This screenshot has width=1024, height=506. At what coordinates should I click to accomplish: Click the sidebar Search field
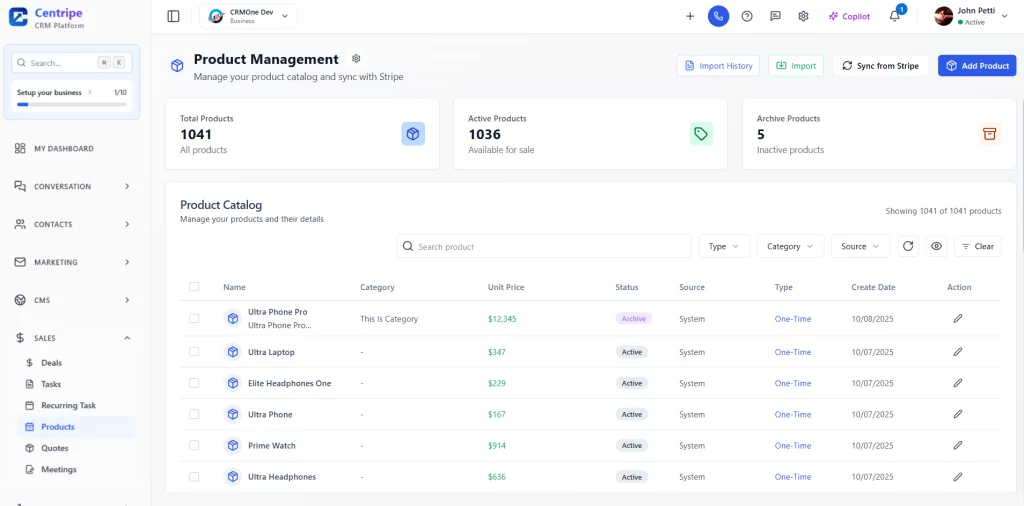pyautogui.click(x=72, y=63)
